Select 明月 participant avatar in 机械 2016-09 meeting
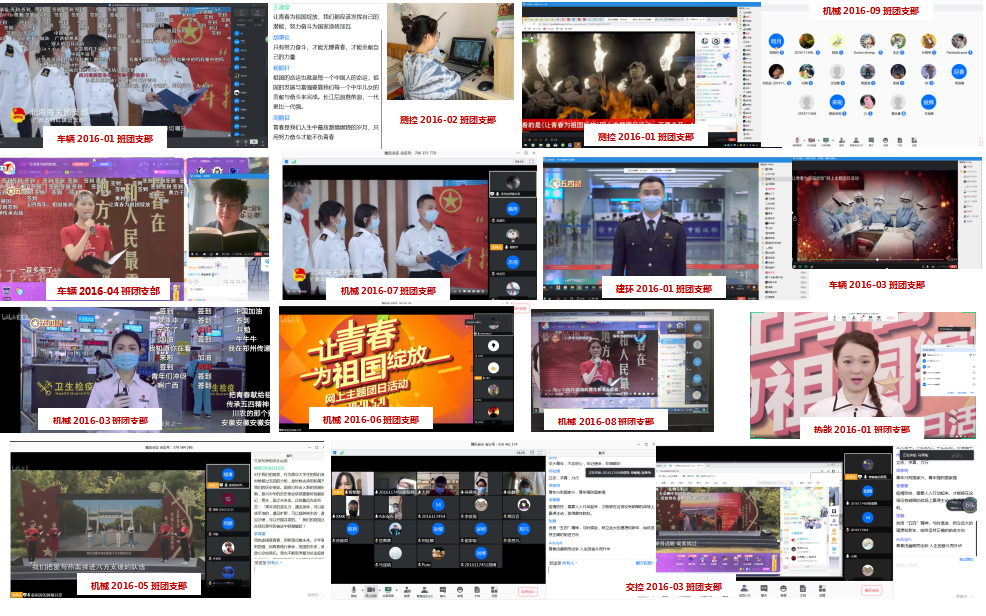986x616 pixels. coord(777,42)
